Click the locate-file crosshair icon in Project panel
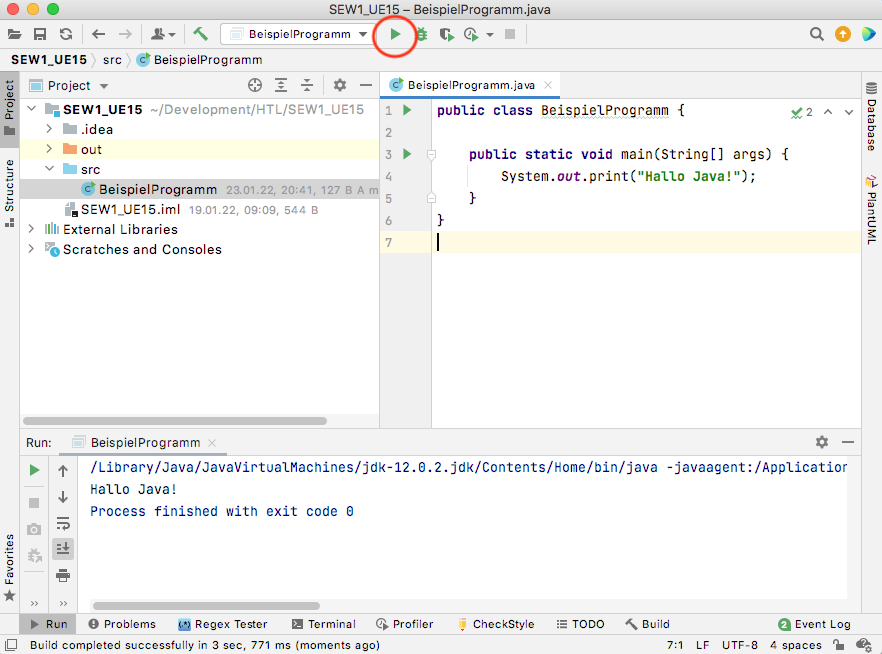 pyautogui.click(x=255, y=85)
